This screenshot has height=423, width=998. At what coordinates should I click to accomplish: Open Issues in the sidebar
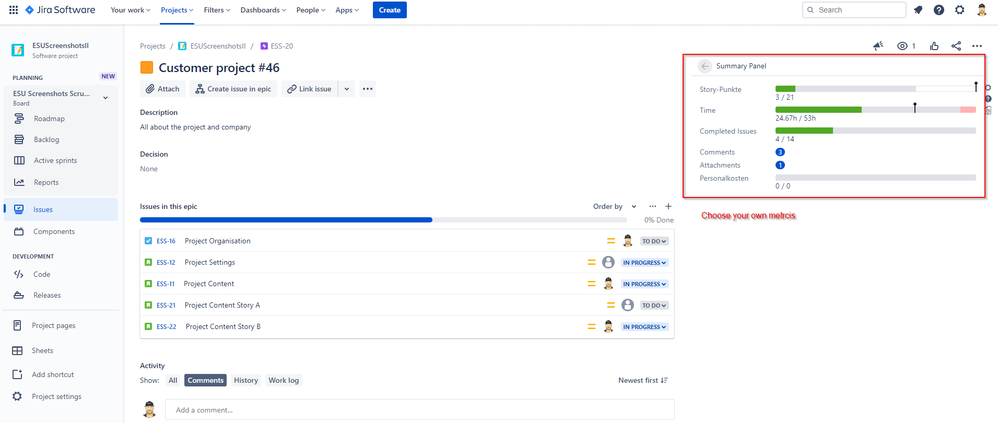(60, 209)
